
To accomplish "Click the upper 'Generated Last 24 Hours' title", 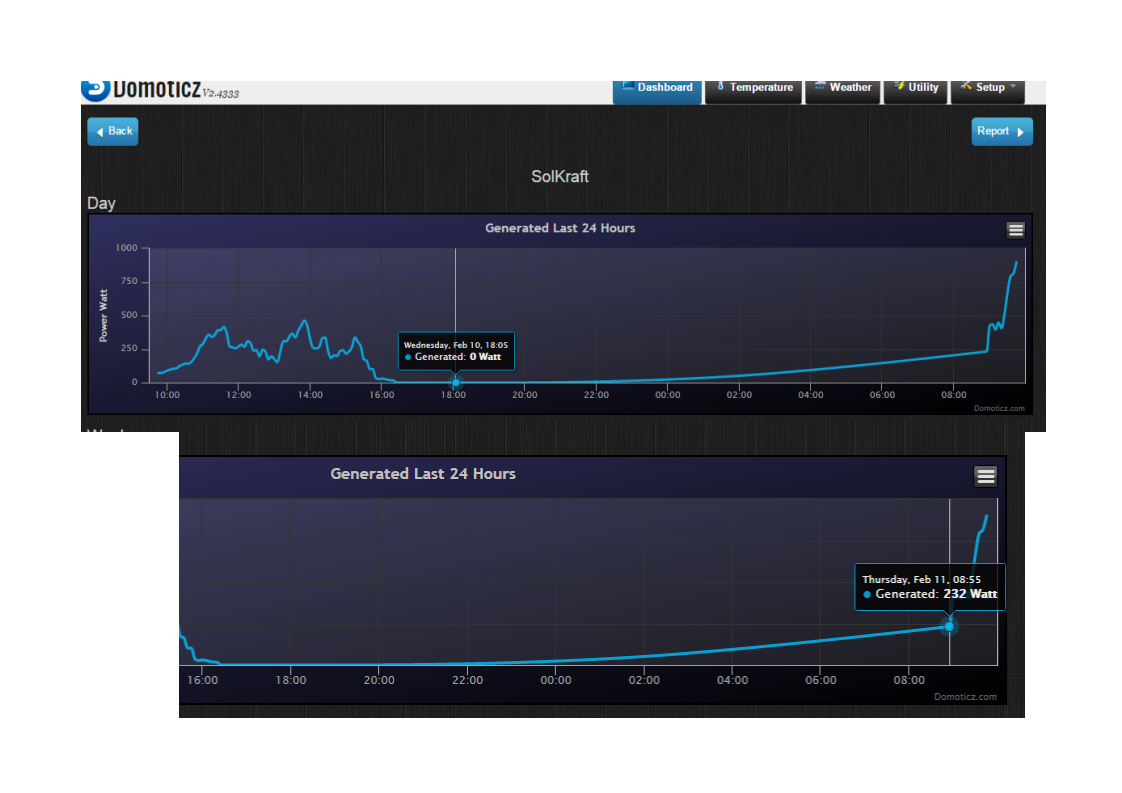I will (x=560, y=228).
